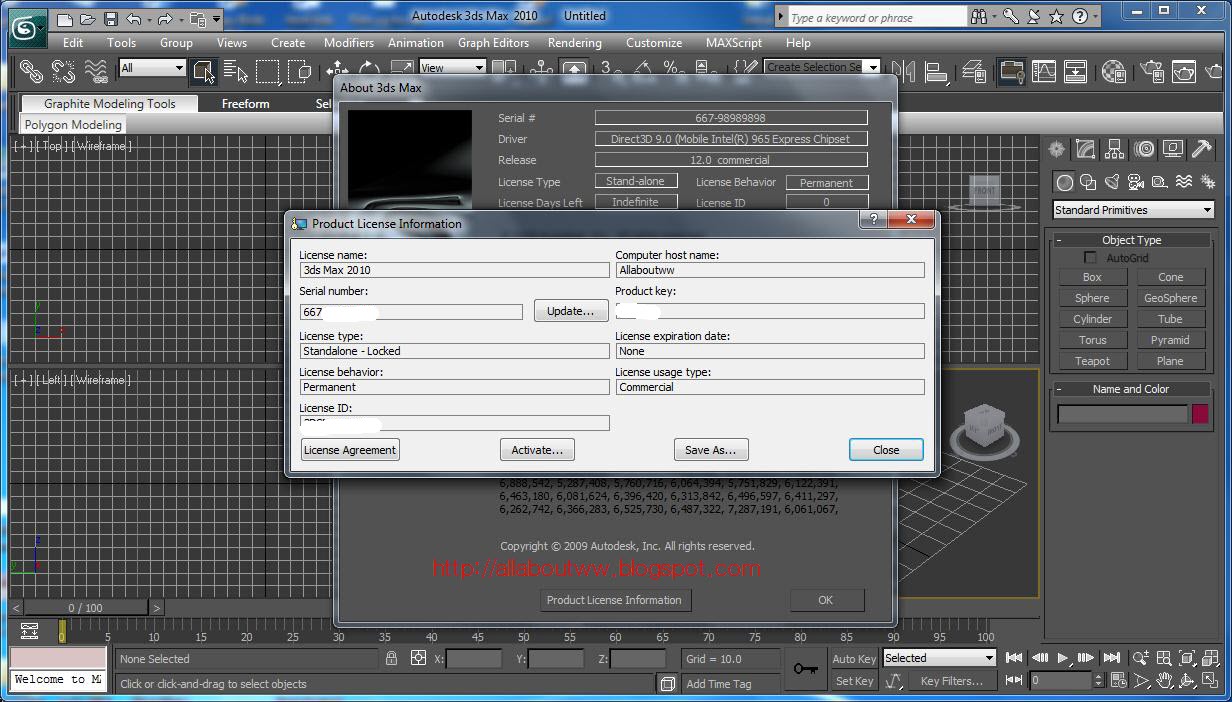Open the Create panel star icon
Viewport: 1232px width, 702px height.
click(x=1057, y=149)
